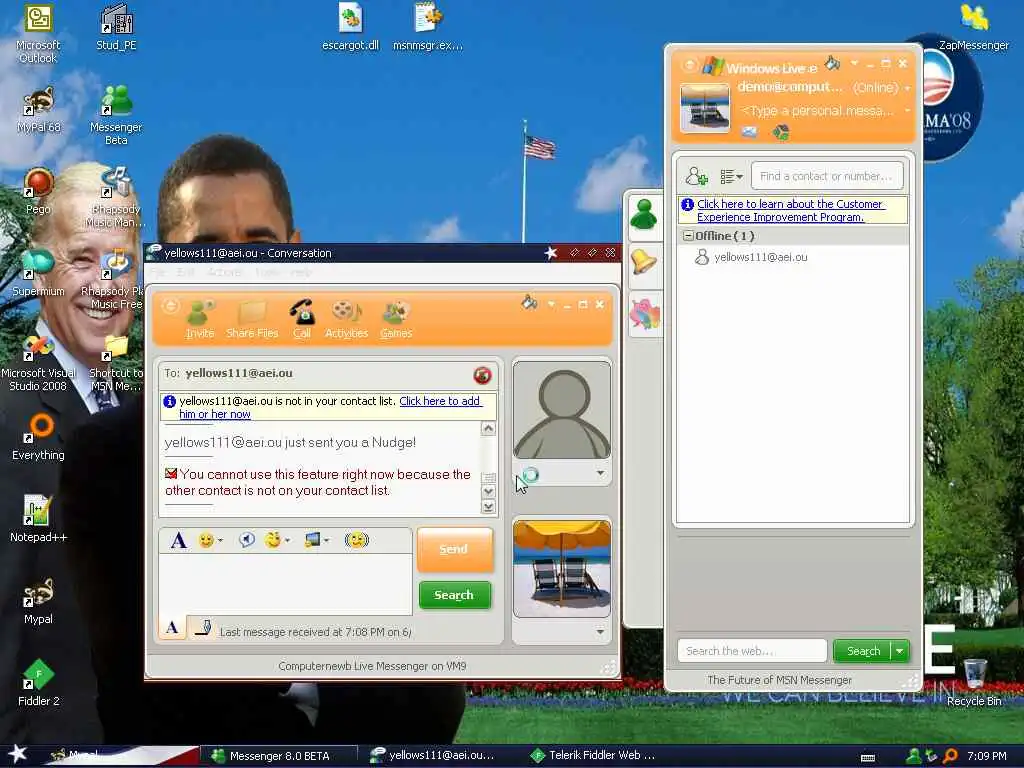Click the chat history bottom-most scroll arrow

pyautogui.click(x=488, y=507)
